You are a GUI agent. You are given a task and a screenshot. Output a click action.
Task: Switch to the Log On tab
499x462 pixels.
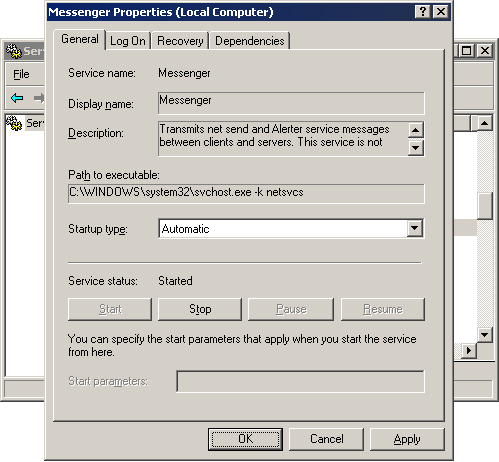pos(128,41)
